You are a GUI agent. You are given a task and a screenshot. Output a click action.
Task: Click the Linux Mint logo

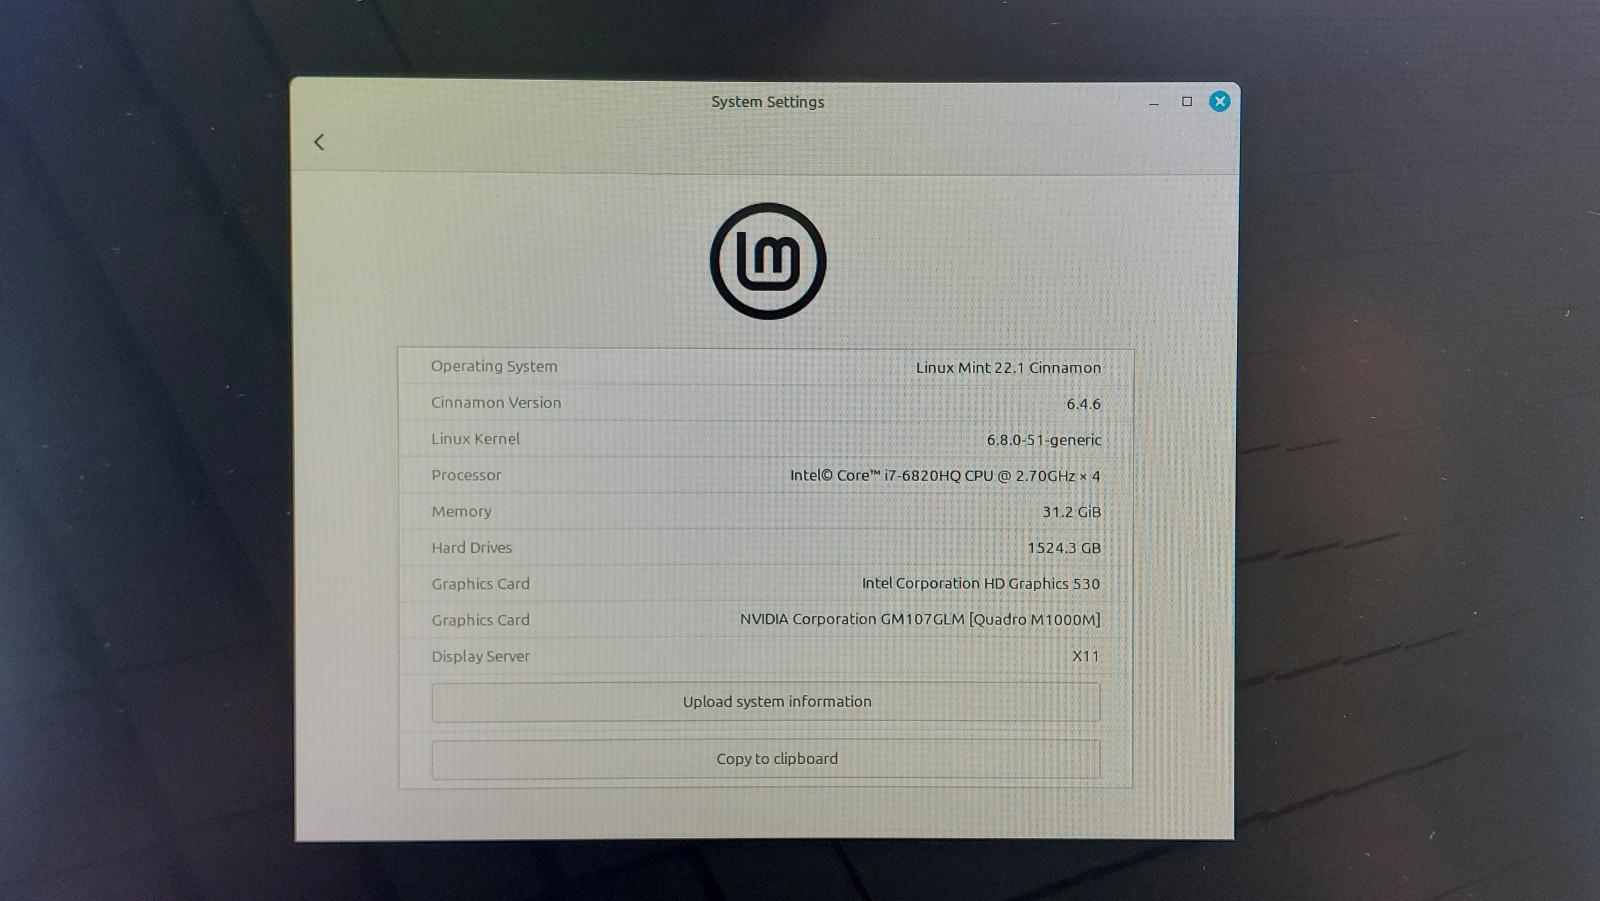tap(768, 261)
